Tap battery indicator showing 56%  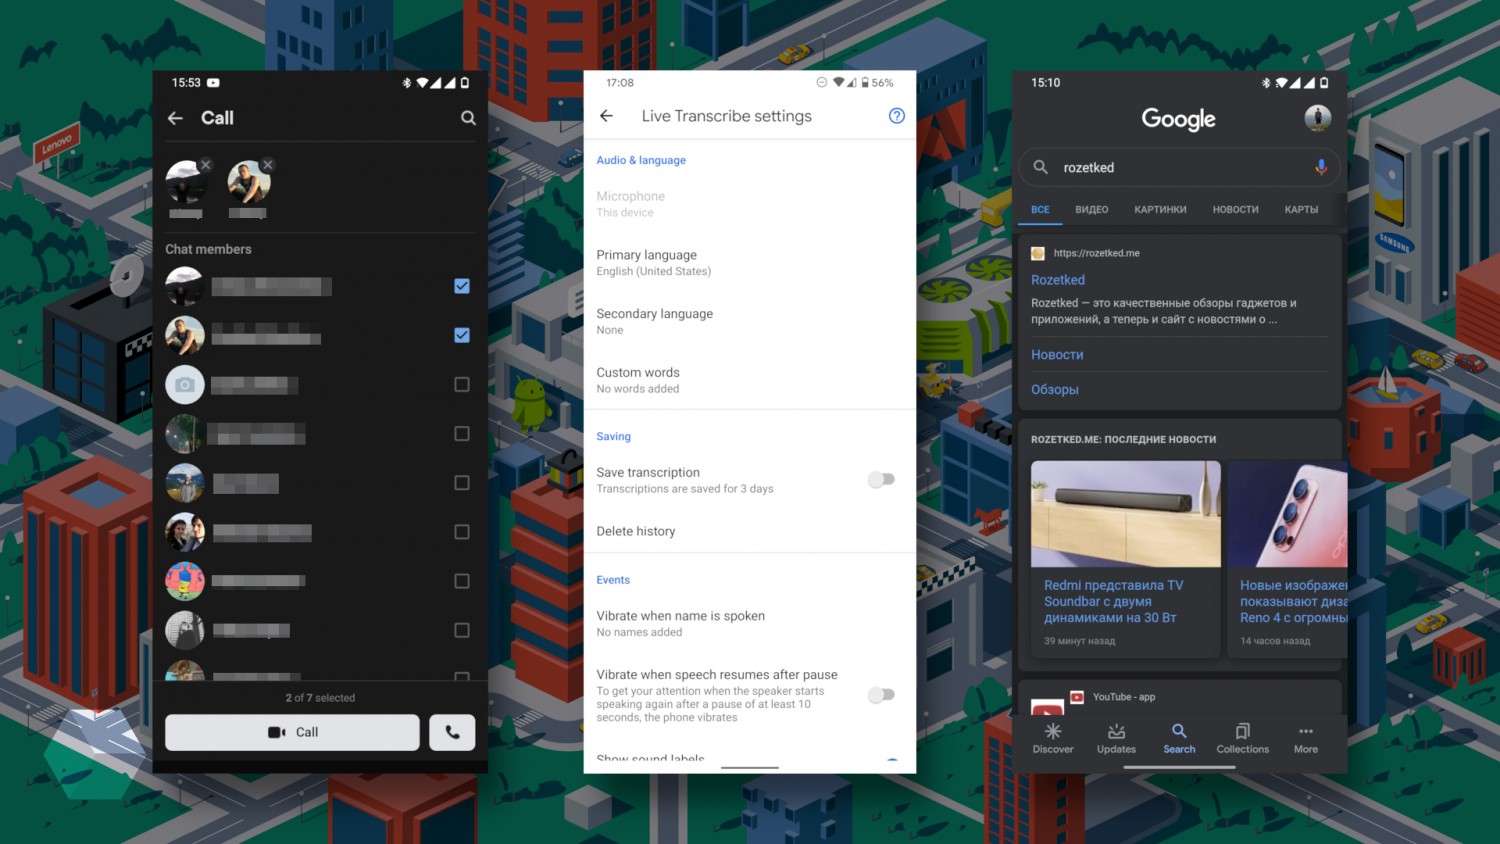click(x=876, y=83)
